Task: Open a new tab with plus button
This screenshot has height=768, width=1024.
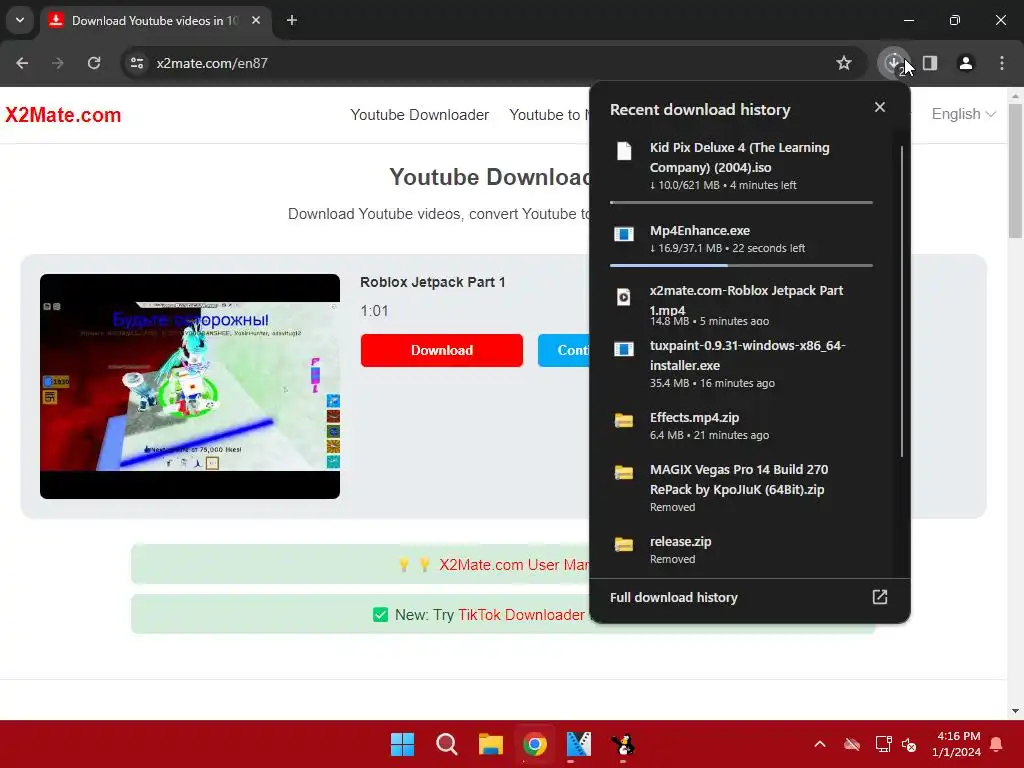Action: [x=292, y=20]
